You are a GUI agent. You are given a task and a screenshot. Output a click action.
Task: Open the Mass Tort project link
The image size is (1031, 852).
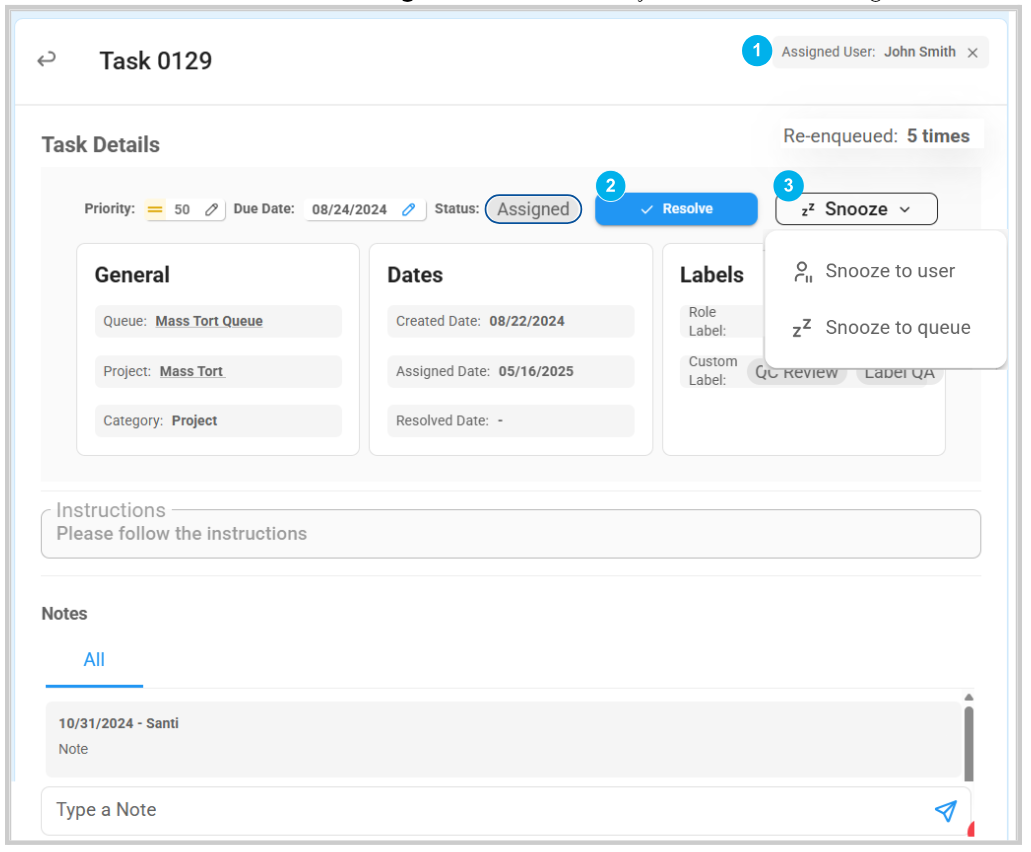192,371
